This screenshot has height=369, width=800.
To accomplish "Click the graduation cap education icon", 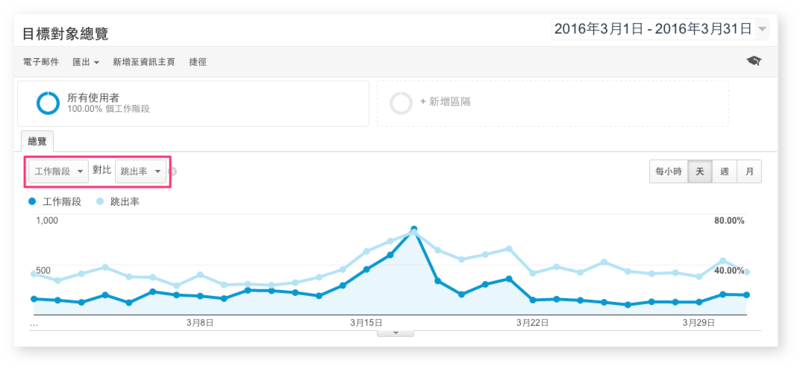I will [754, 61].
